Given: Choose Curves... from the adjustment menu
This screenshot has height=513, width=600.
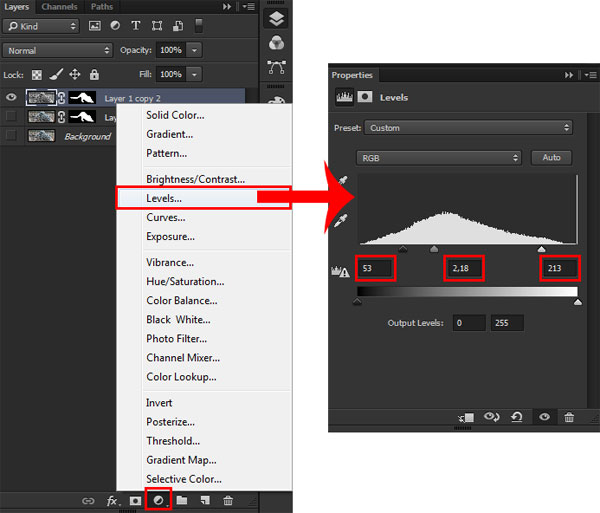Looking at the screenshot, I should (166, 217).
